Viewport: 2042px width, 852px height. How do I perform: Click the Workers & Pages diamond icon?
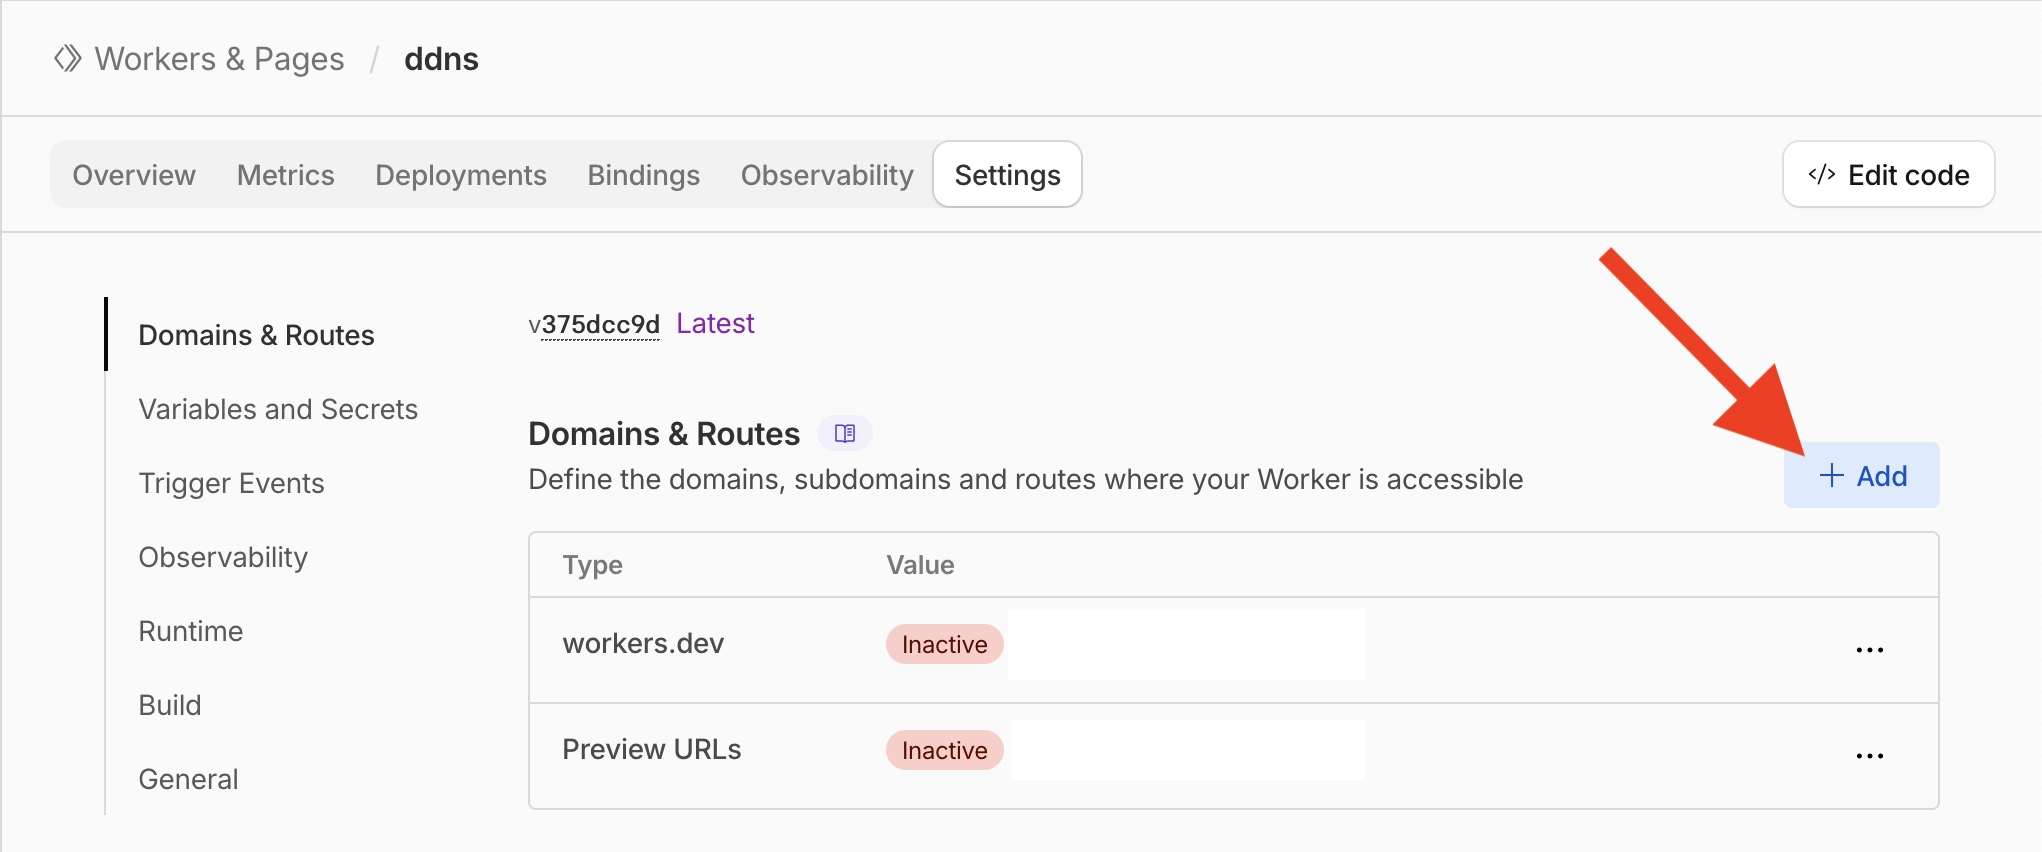pyautogui.click(x=67, y=59)
